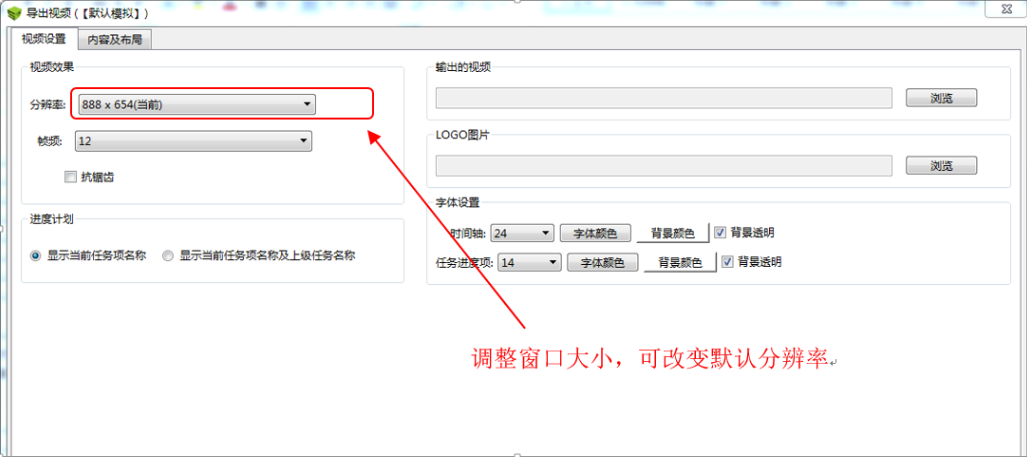This screenshot has width=1027, height=458.
Task: Open the 时间轴 font size dropdown
Action: pyautogui.click(x=523, y=233)
